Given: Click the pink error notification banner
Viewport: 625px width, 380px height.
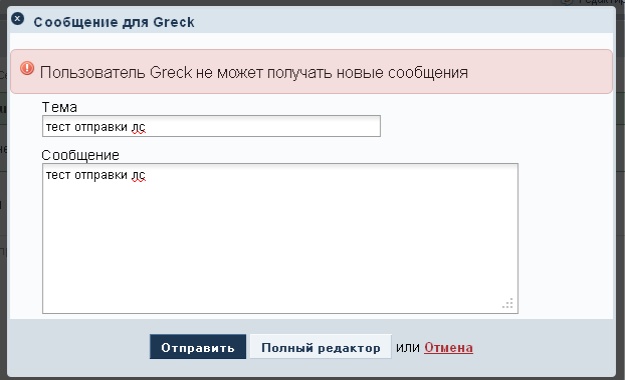Looking at the screenshot, I should point(311,72).
